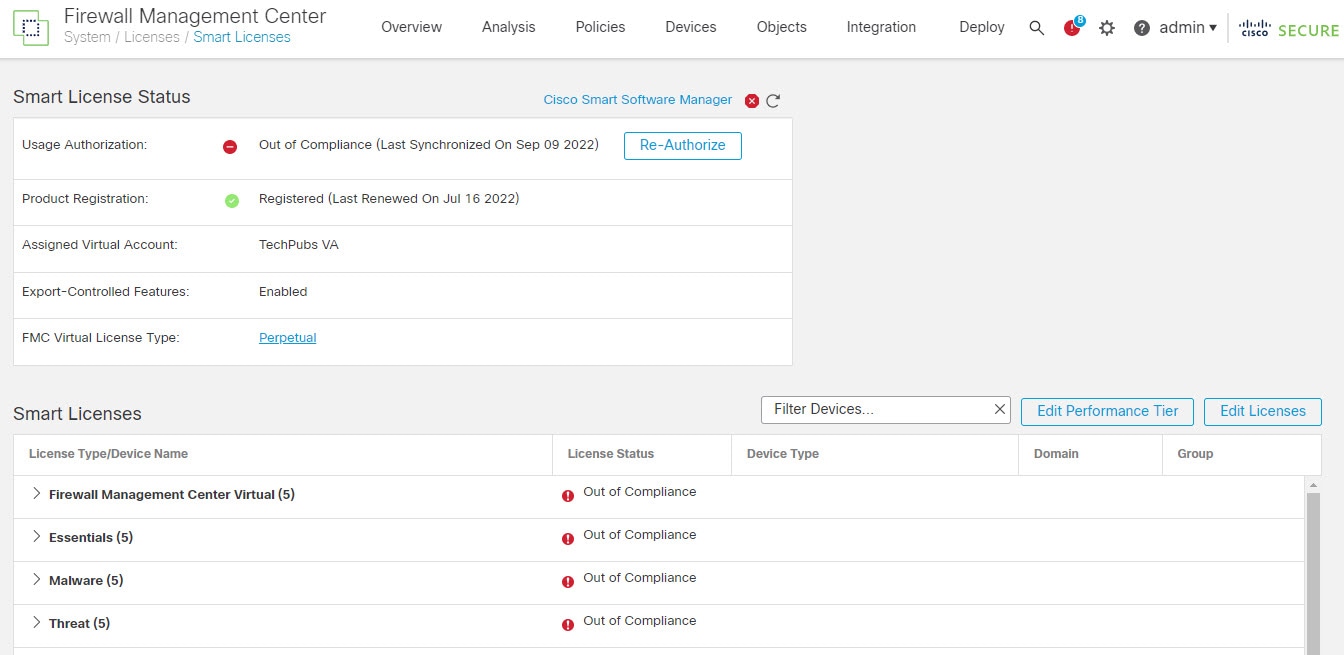This screenshot has width=1344, height=655.
Task: Click the Out of Compliance text in the Threat row
Action: pyautogui.click(x=640, y=621)
